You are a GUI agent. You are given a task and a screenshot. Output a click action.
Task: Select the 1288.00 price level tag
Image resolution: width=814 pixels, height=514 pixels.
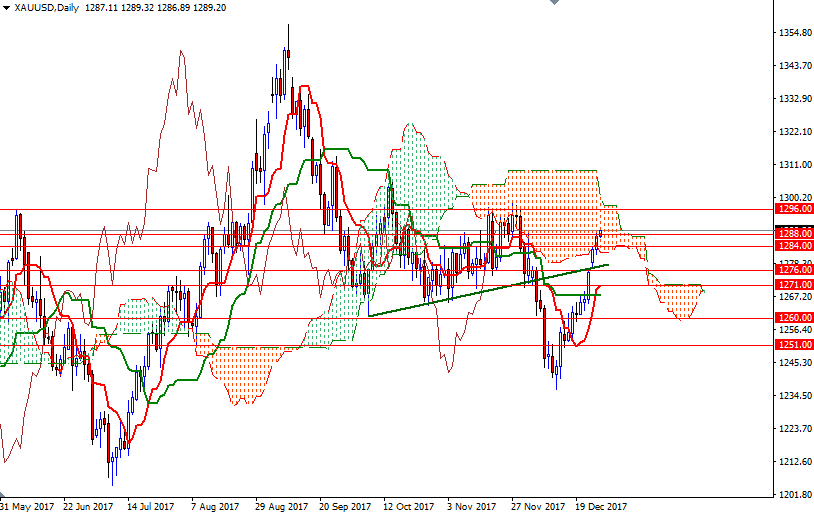coord(794,233)
